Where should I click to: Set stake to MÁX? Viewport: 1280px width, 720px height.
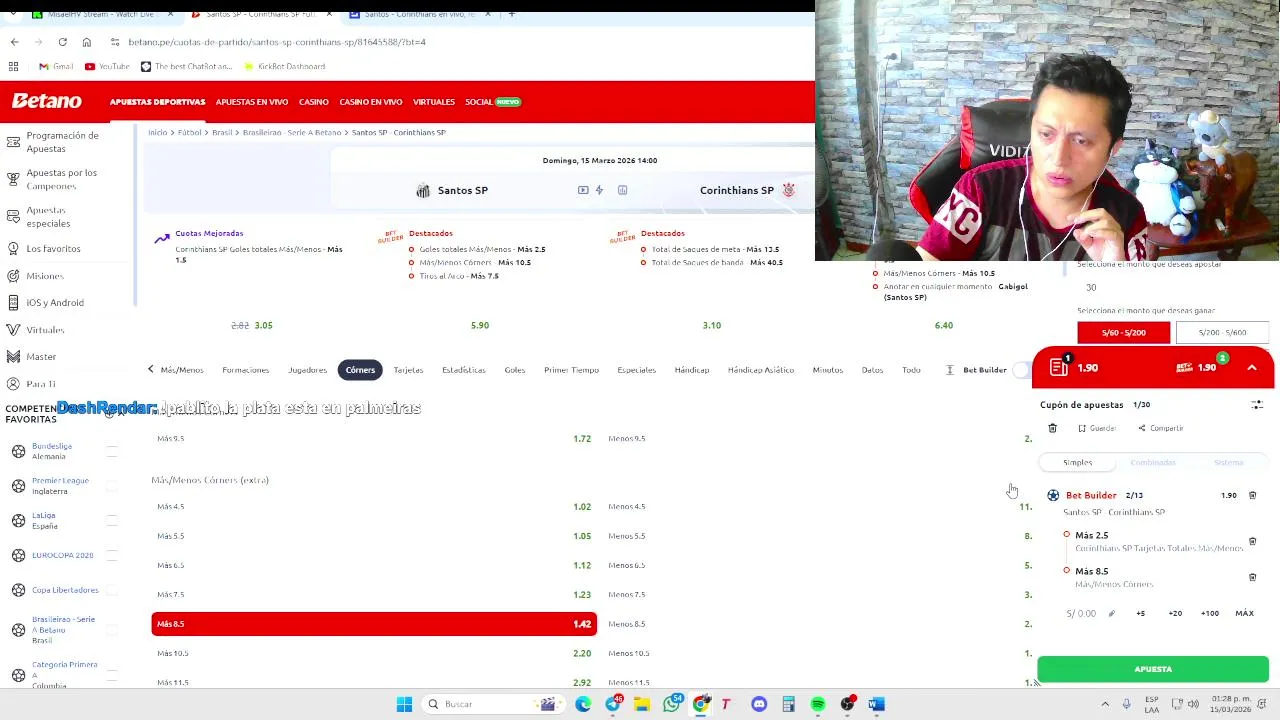(1245, 613)
